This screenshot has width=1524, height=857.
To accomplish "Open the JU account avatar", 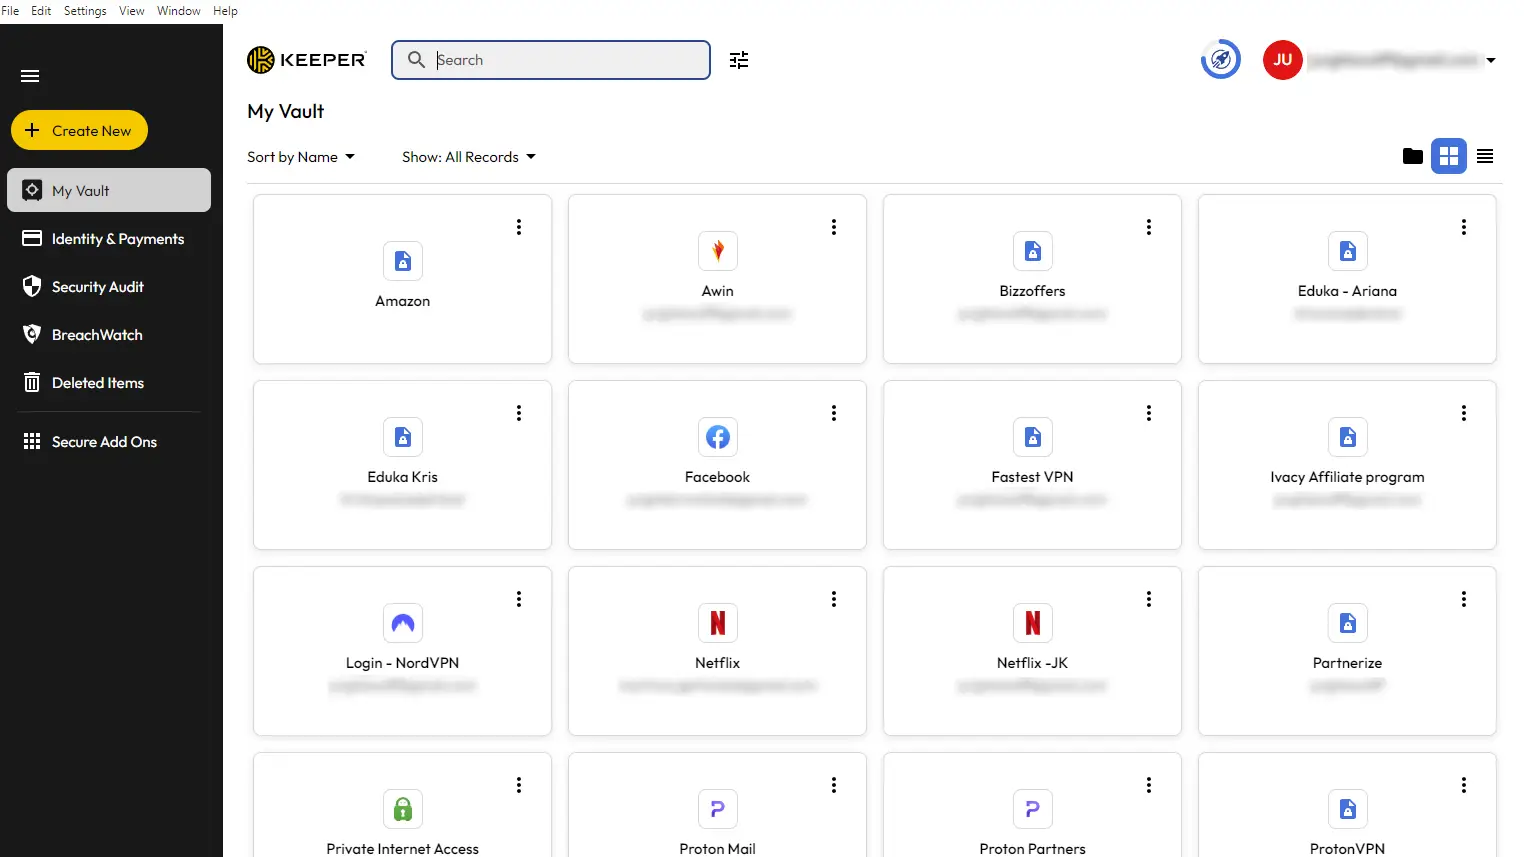I will pos(1283,60).
